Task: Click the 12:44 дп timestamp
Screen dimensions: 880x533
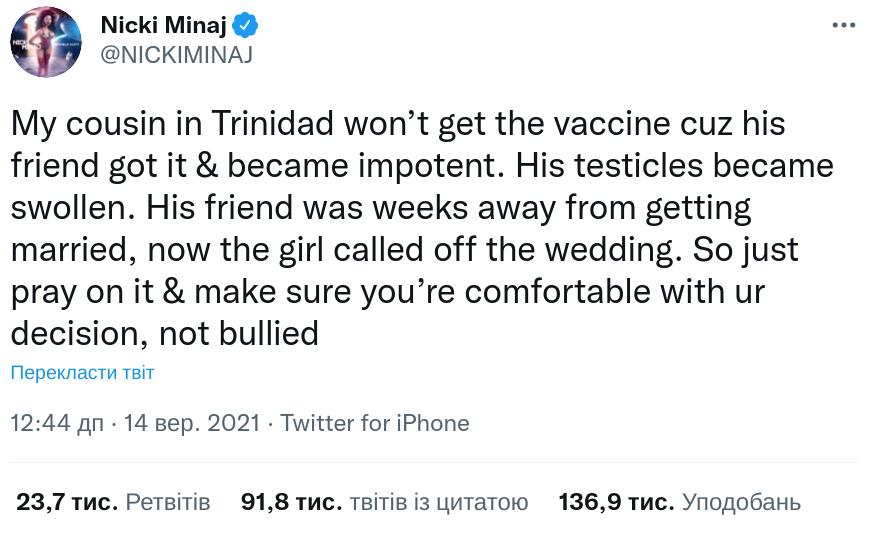Action: pyautogui.click(x=57, y=423)
